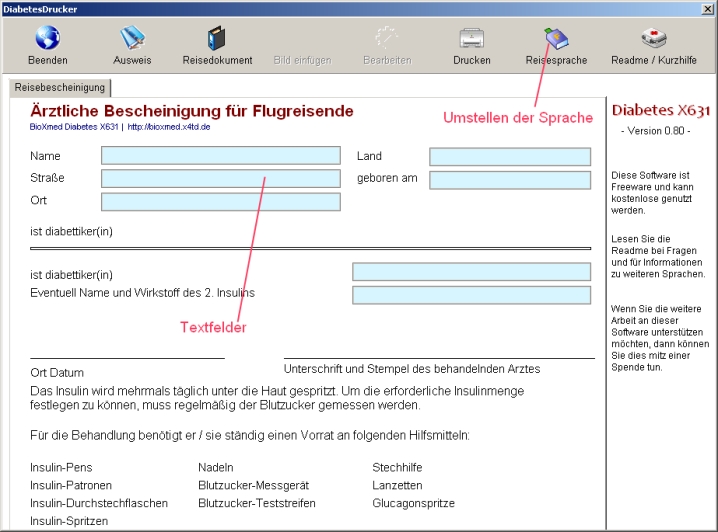The width and height of the screenshot is (718, 532).
Task: Click the Ärztliche Bescheinigung für Flugreisende heading
Action: 192,111
